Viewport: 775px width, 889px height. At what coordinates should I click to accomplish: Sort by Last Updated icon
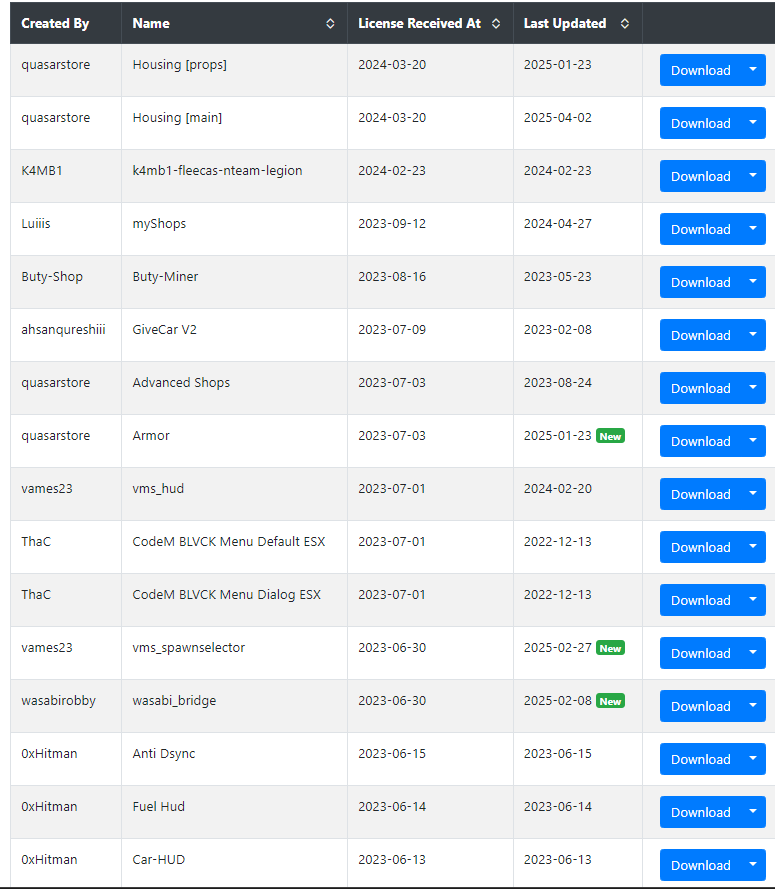(625, 24)
